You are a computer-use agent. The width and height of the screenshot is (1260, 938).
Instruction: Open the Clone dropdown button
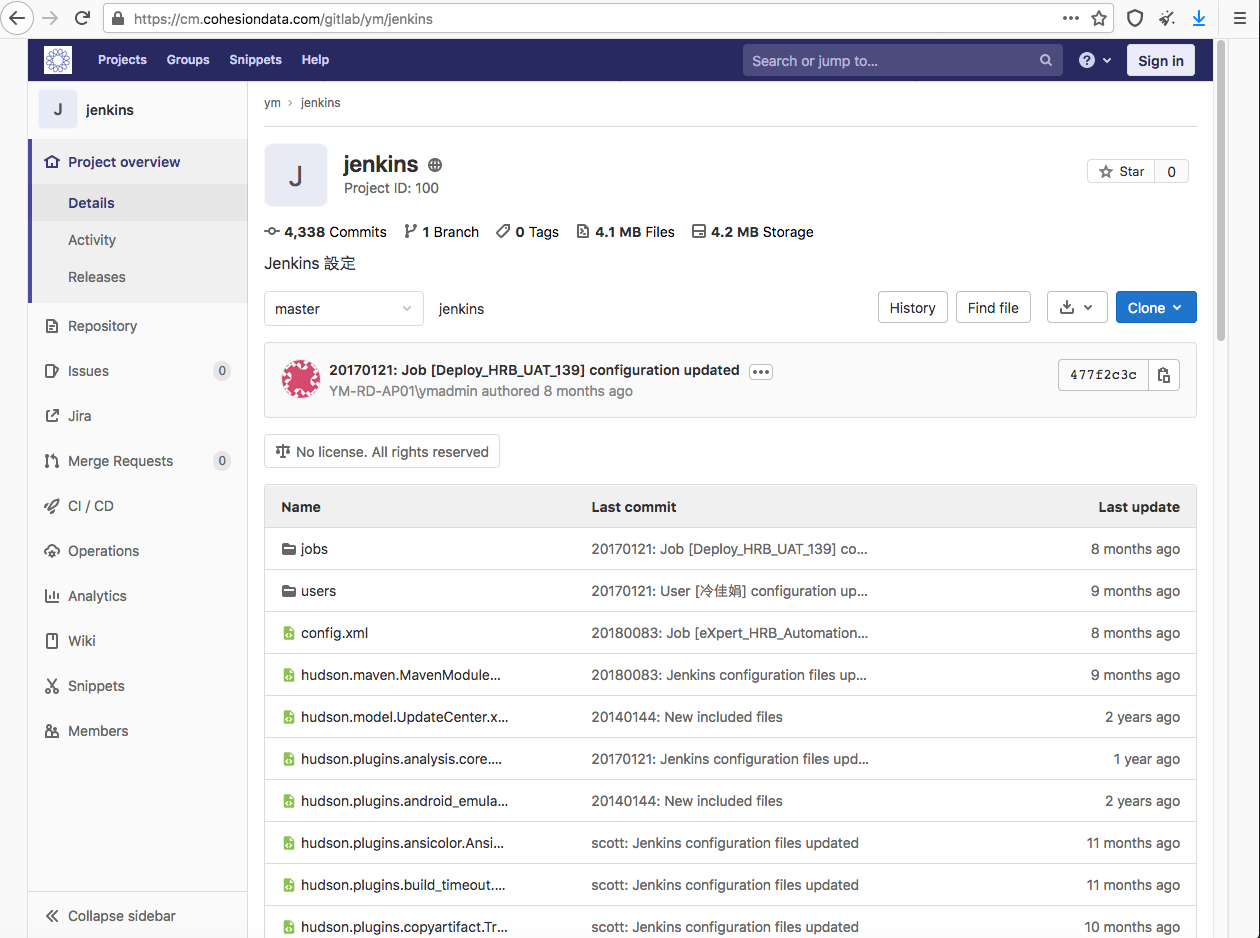pos(1156,308)
